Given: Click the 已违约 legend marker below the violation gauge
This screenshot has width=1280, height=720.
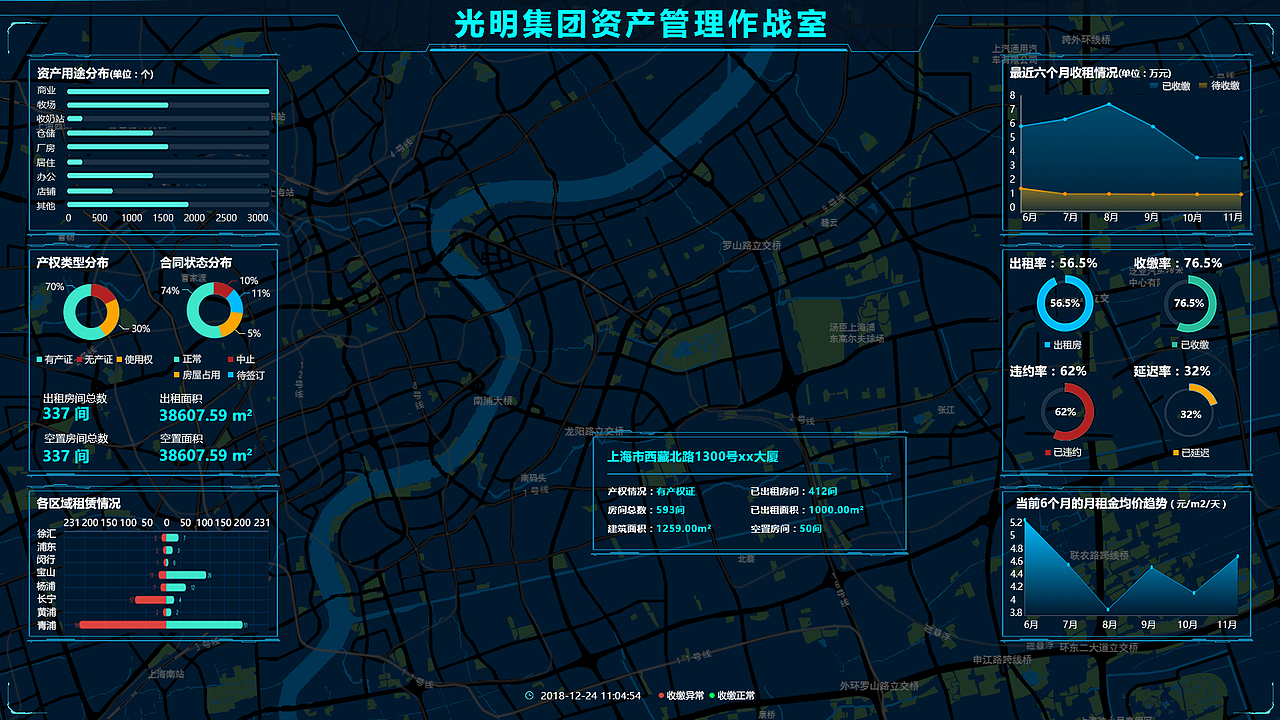Looking at the screenshot, I should pyautogui.click(x=1048, y=452).
